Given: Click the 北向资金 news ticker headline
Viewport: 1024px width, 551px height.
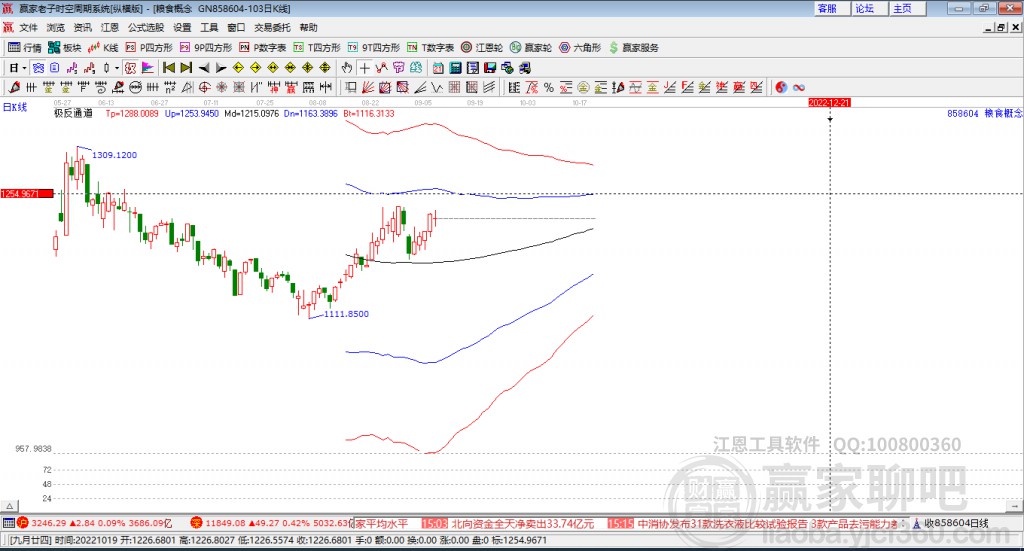Looking at the screenshot, I should (x=522, y=524).
